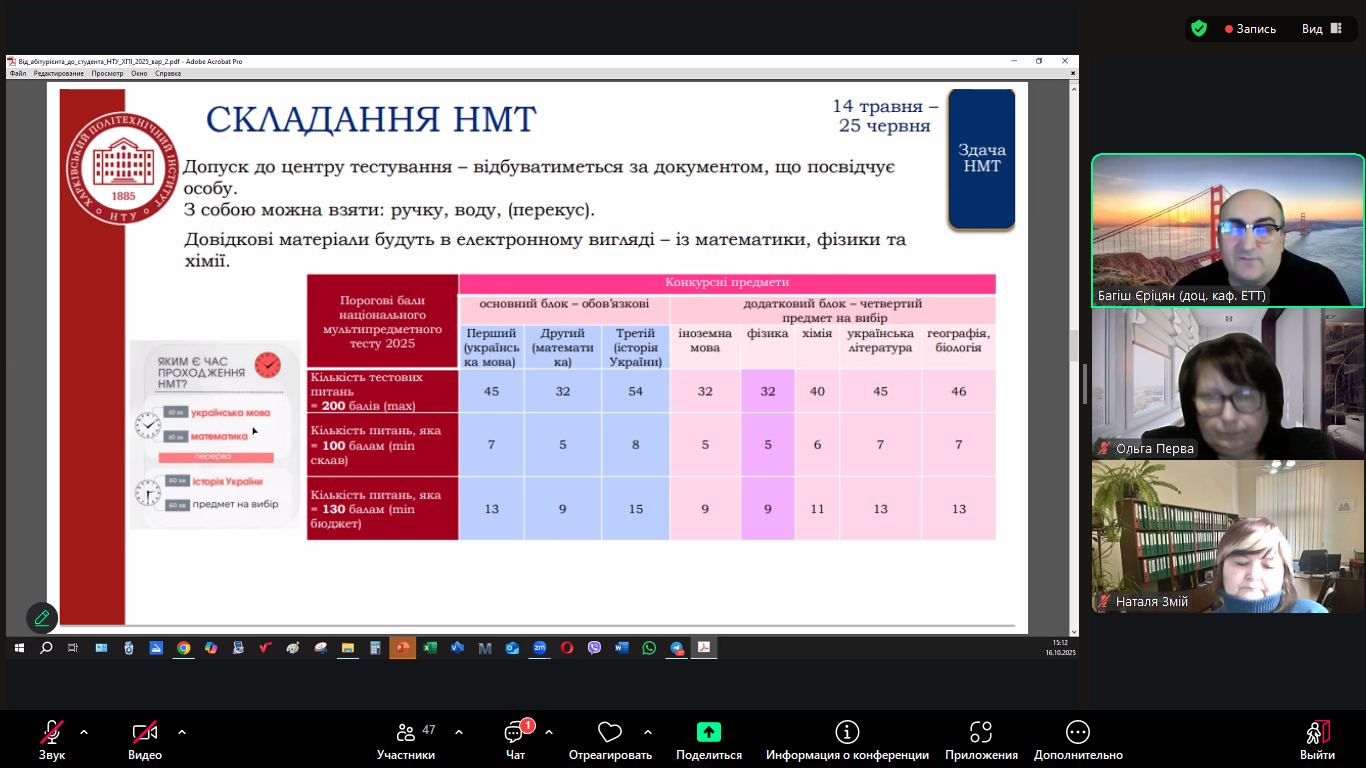This screenshot has width=1366, height=768.
Task: Open the Дополнительно more options menu
Action: pyautogui.click(x=1078, y=741)
